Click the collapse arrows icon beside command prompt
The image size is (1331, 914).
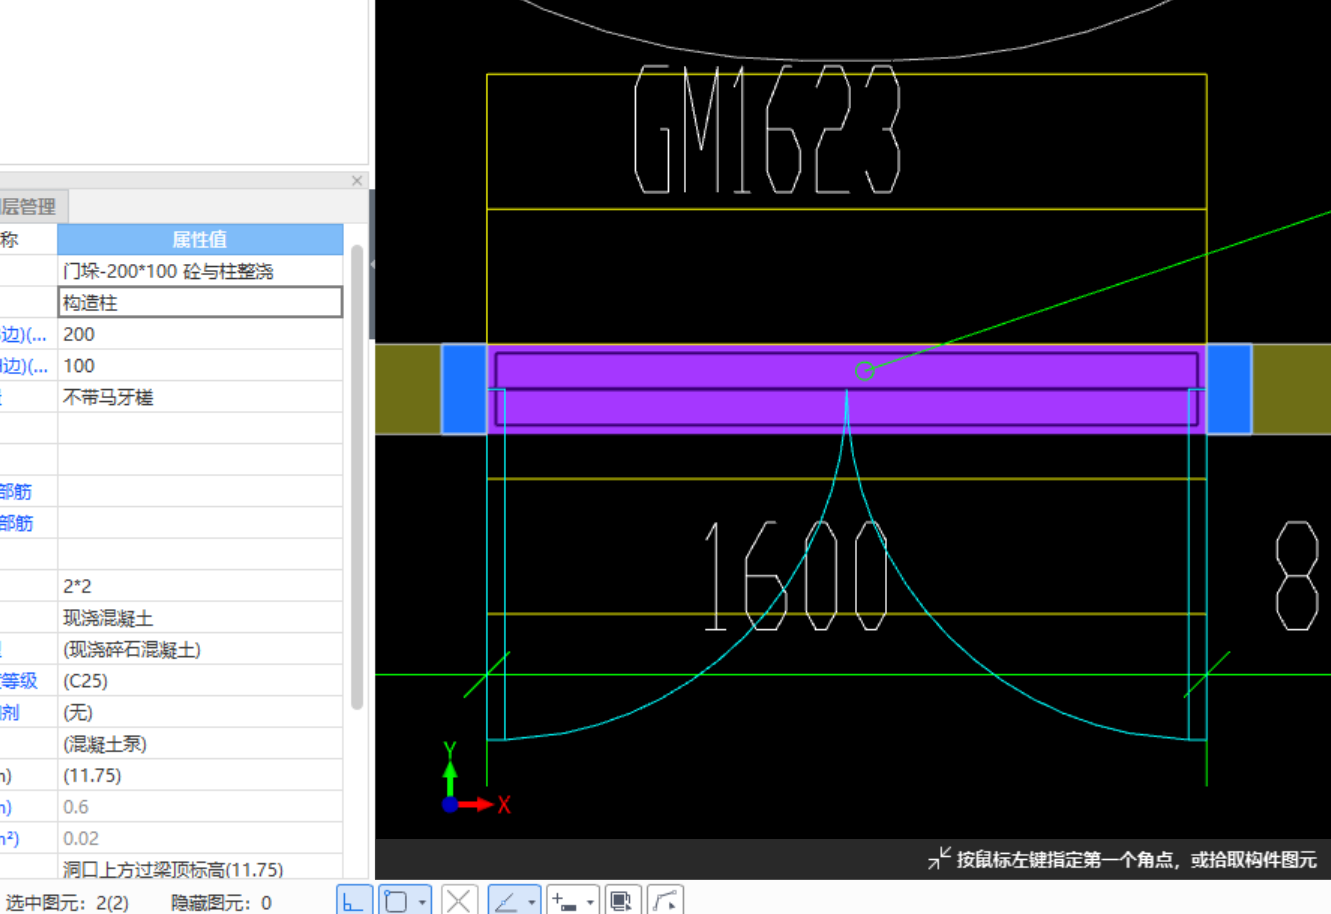pyautogui.click(x=939, y=858)
